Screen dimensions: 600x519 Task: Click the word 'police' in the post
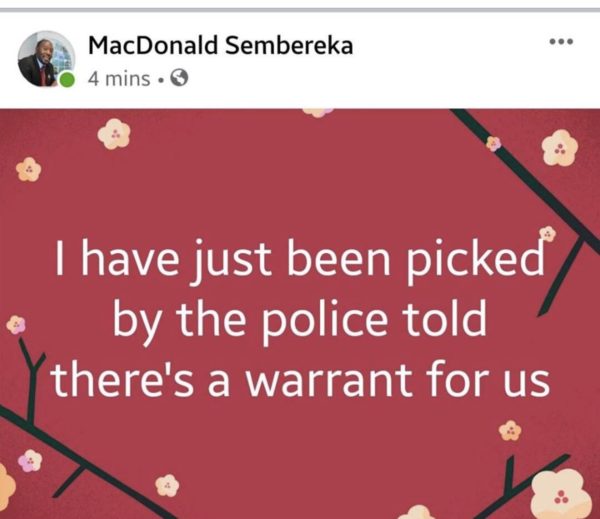324,320
